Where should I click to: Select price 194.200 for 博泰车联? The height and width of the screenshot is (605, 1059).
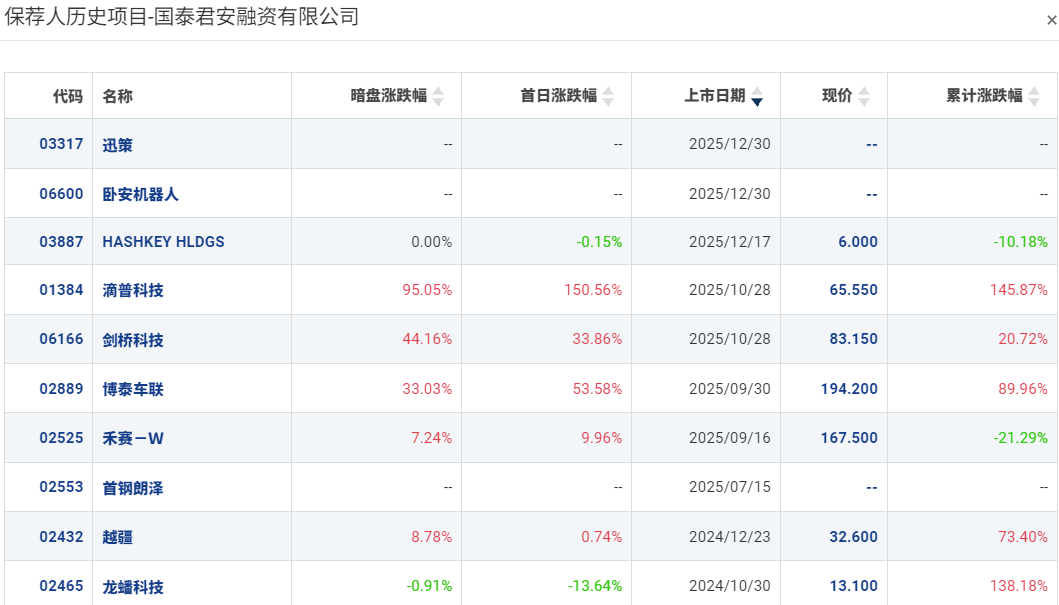click(849, 389)
